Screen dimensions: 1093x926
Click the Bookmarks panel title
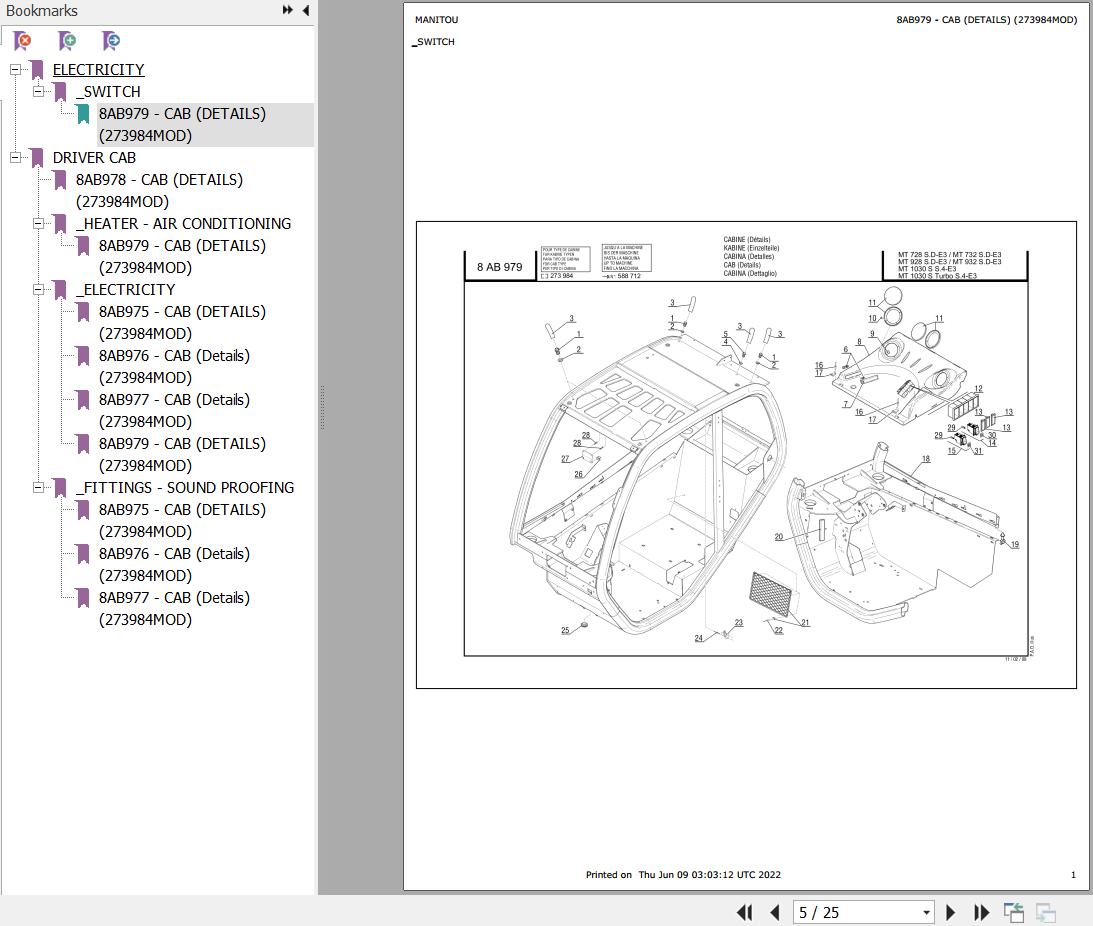(x=42, y=10)
